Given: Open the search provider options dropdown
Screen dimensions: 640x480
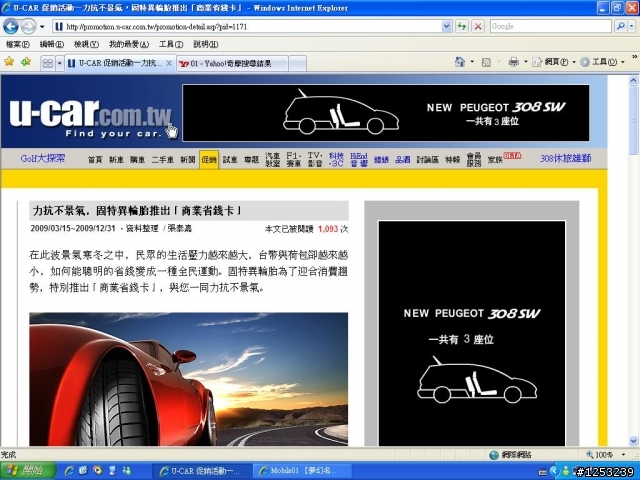Looking at the screenshot, I should point(632,27).
